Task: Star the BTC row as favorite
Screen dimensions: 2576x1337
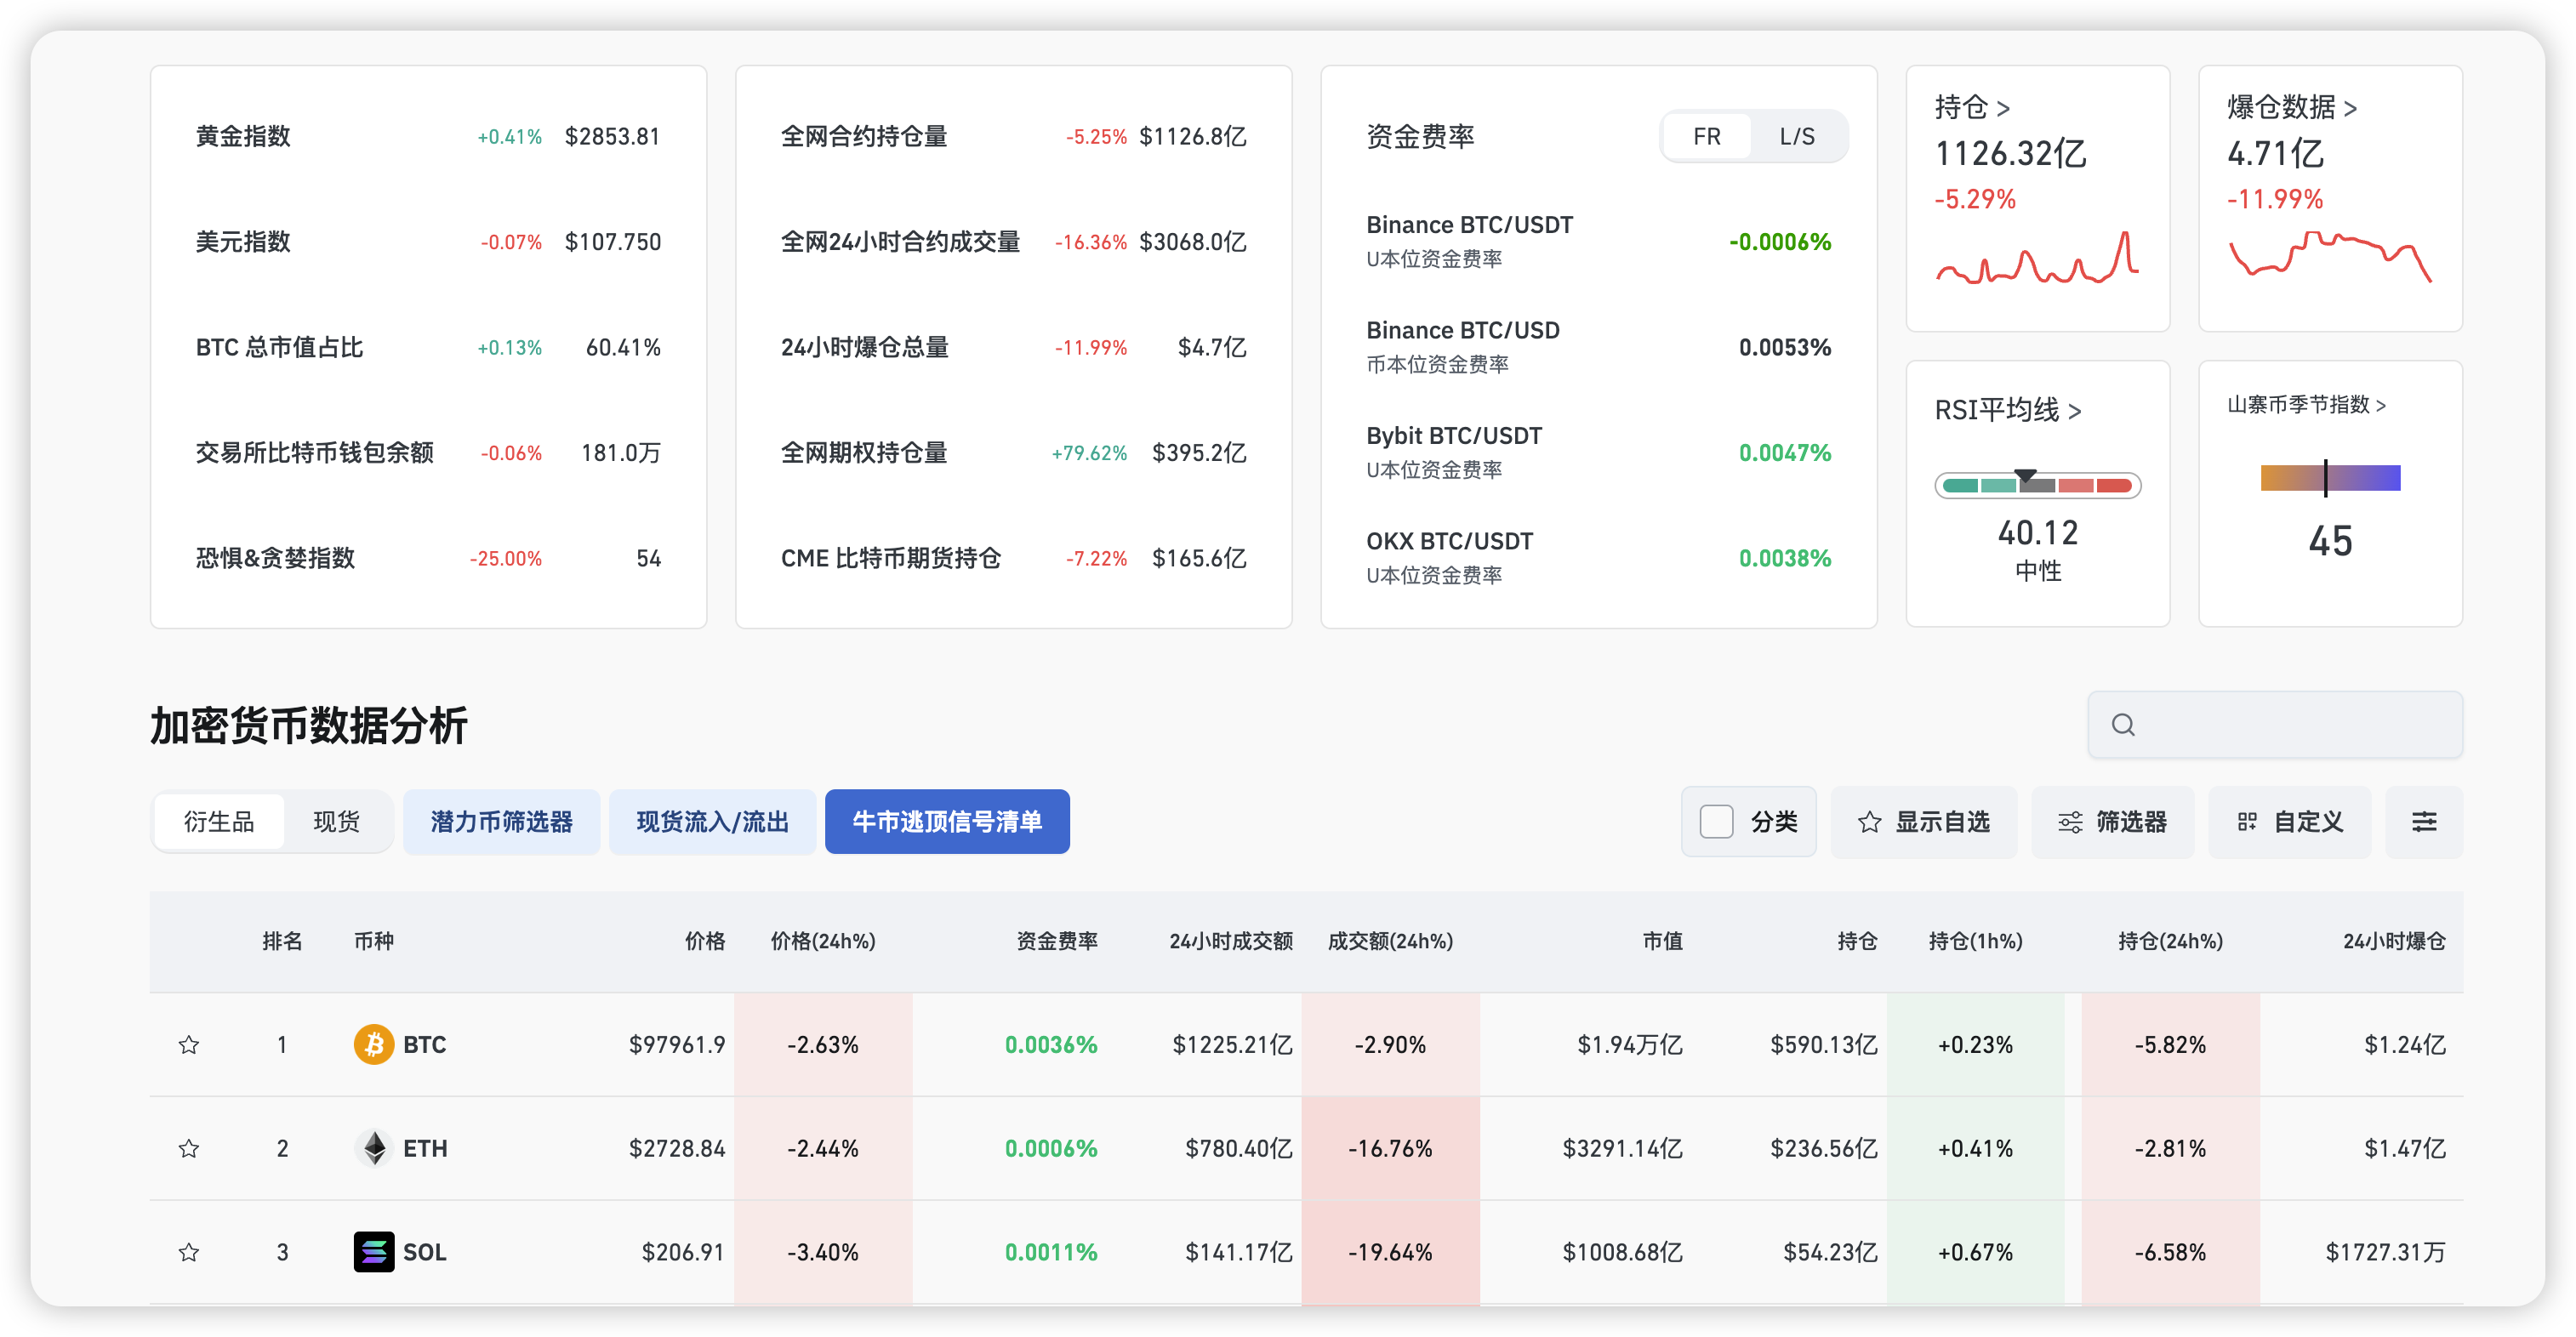Action: tap(188, 1045)
